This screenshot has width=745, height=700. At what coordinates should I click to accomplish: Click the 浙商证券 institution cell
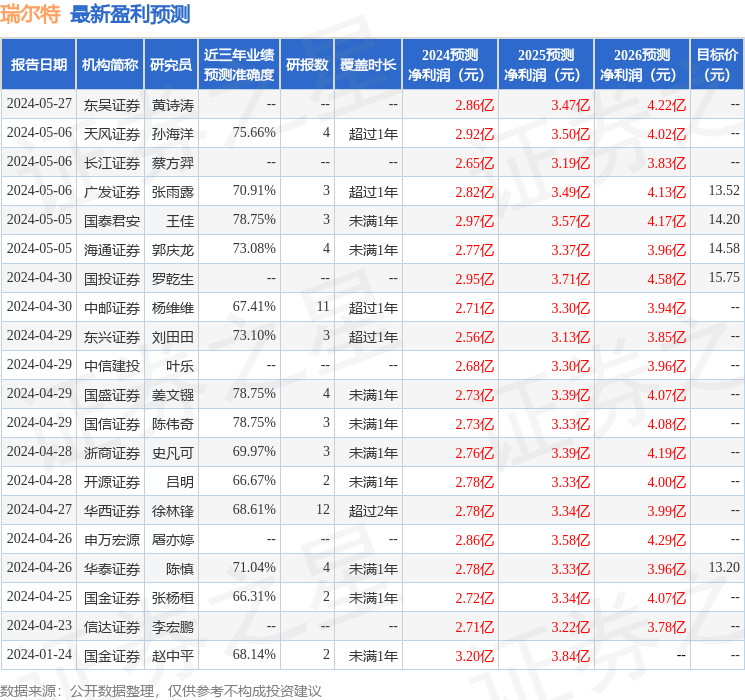point(112,453)
